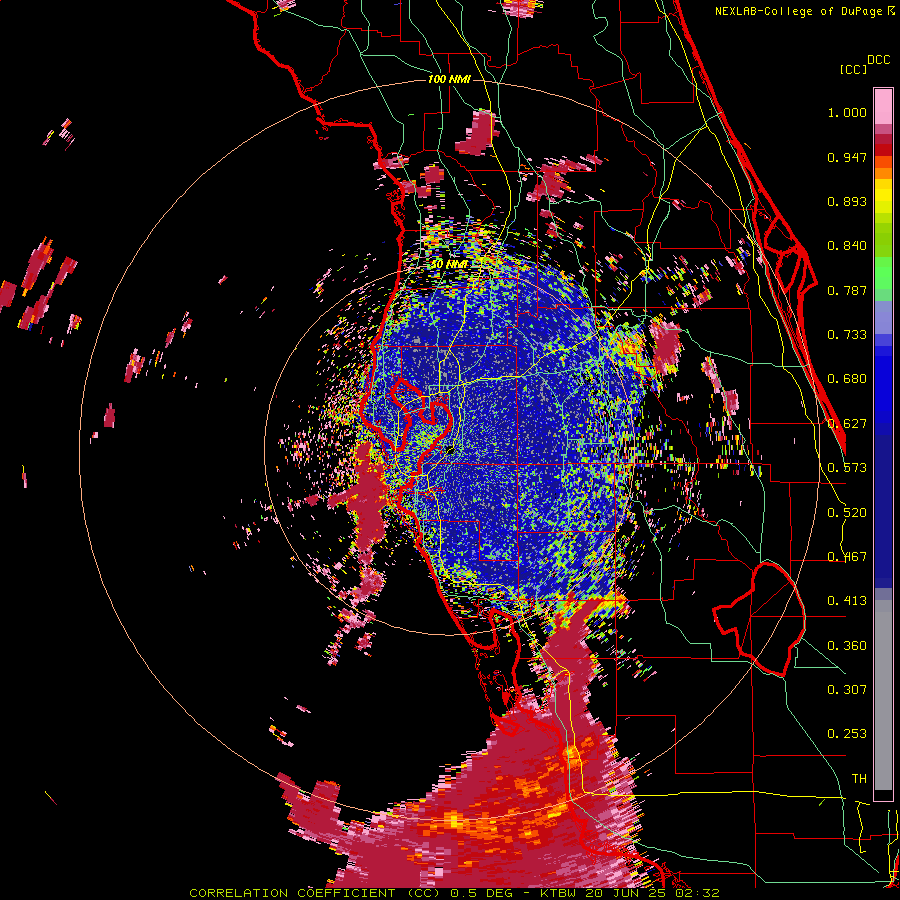Click the 0.307 color scale value

[847, 690]
